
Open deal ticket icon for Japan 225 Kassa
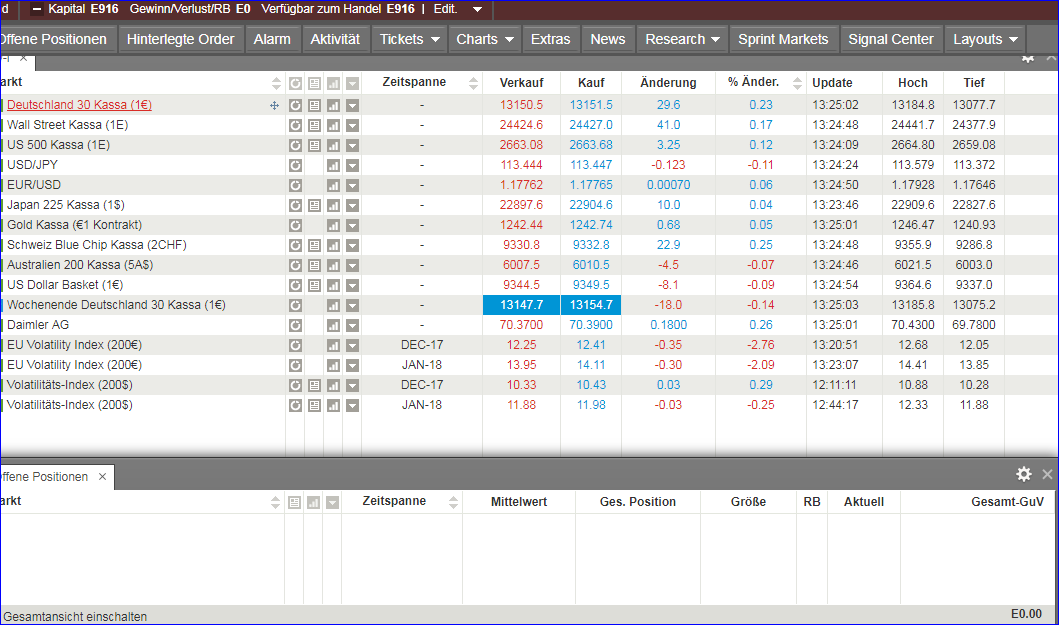click(314, 205)
